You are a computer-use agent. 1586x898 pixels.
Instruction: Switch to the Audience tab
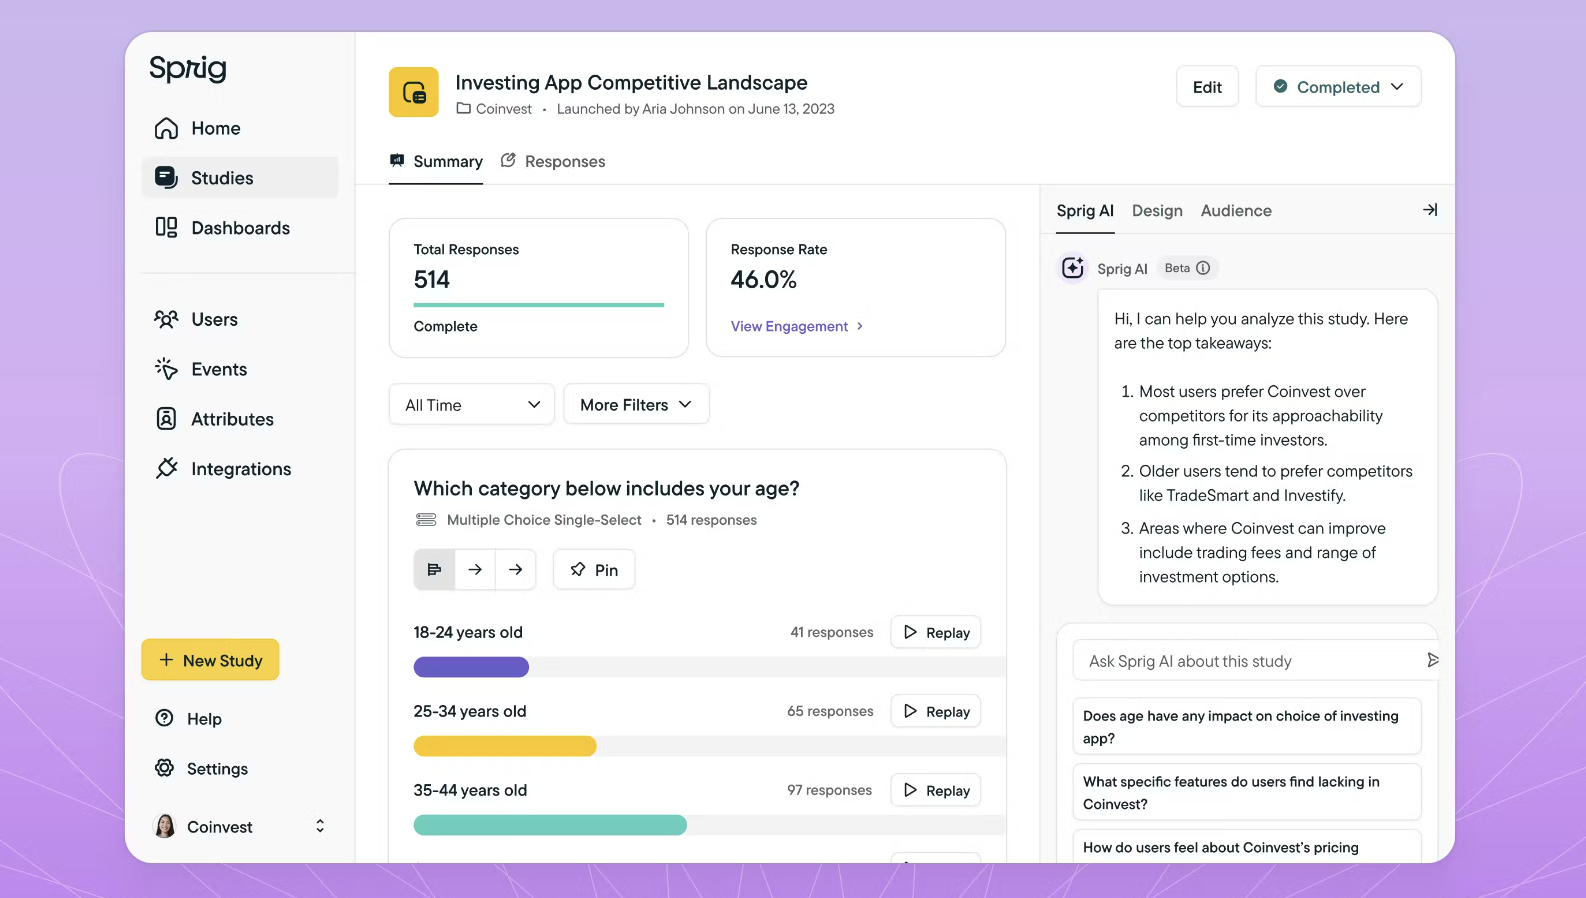point(1236,211)
